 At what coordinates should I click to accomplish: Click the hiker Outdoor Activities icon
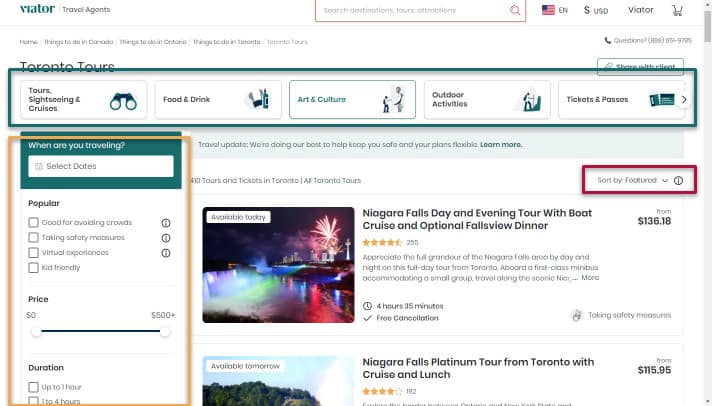pyautogui.click(x=529, y=100)
